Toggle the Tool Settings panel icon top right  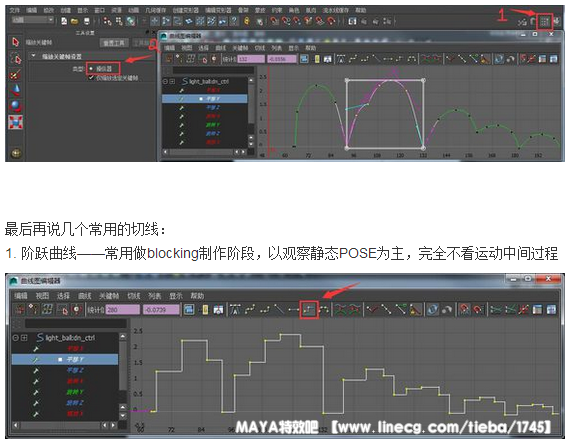pos(544,22)
